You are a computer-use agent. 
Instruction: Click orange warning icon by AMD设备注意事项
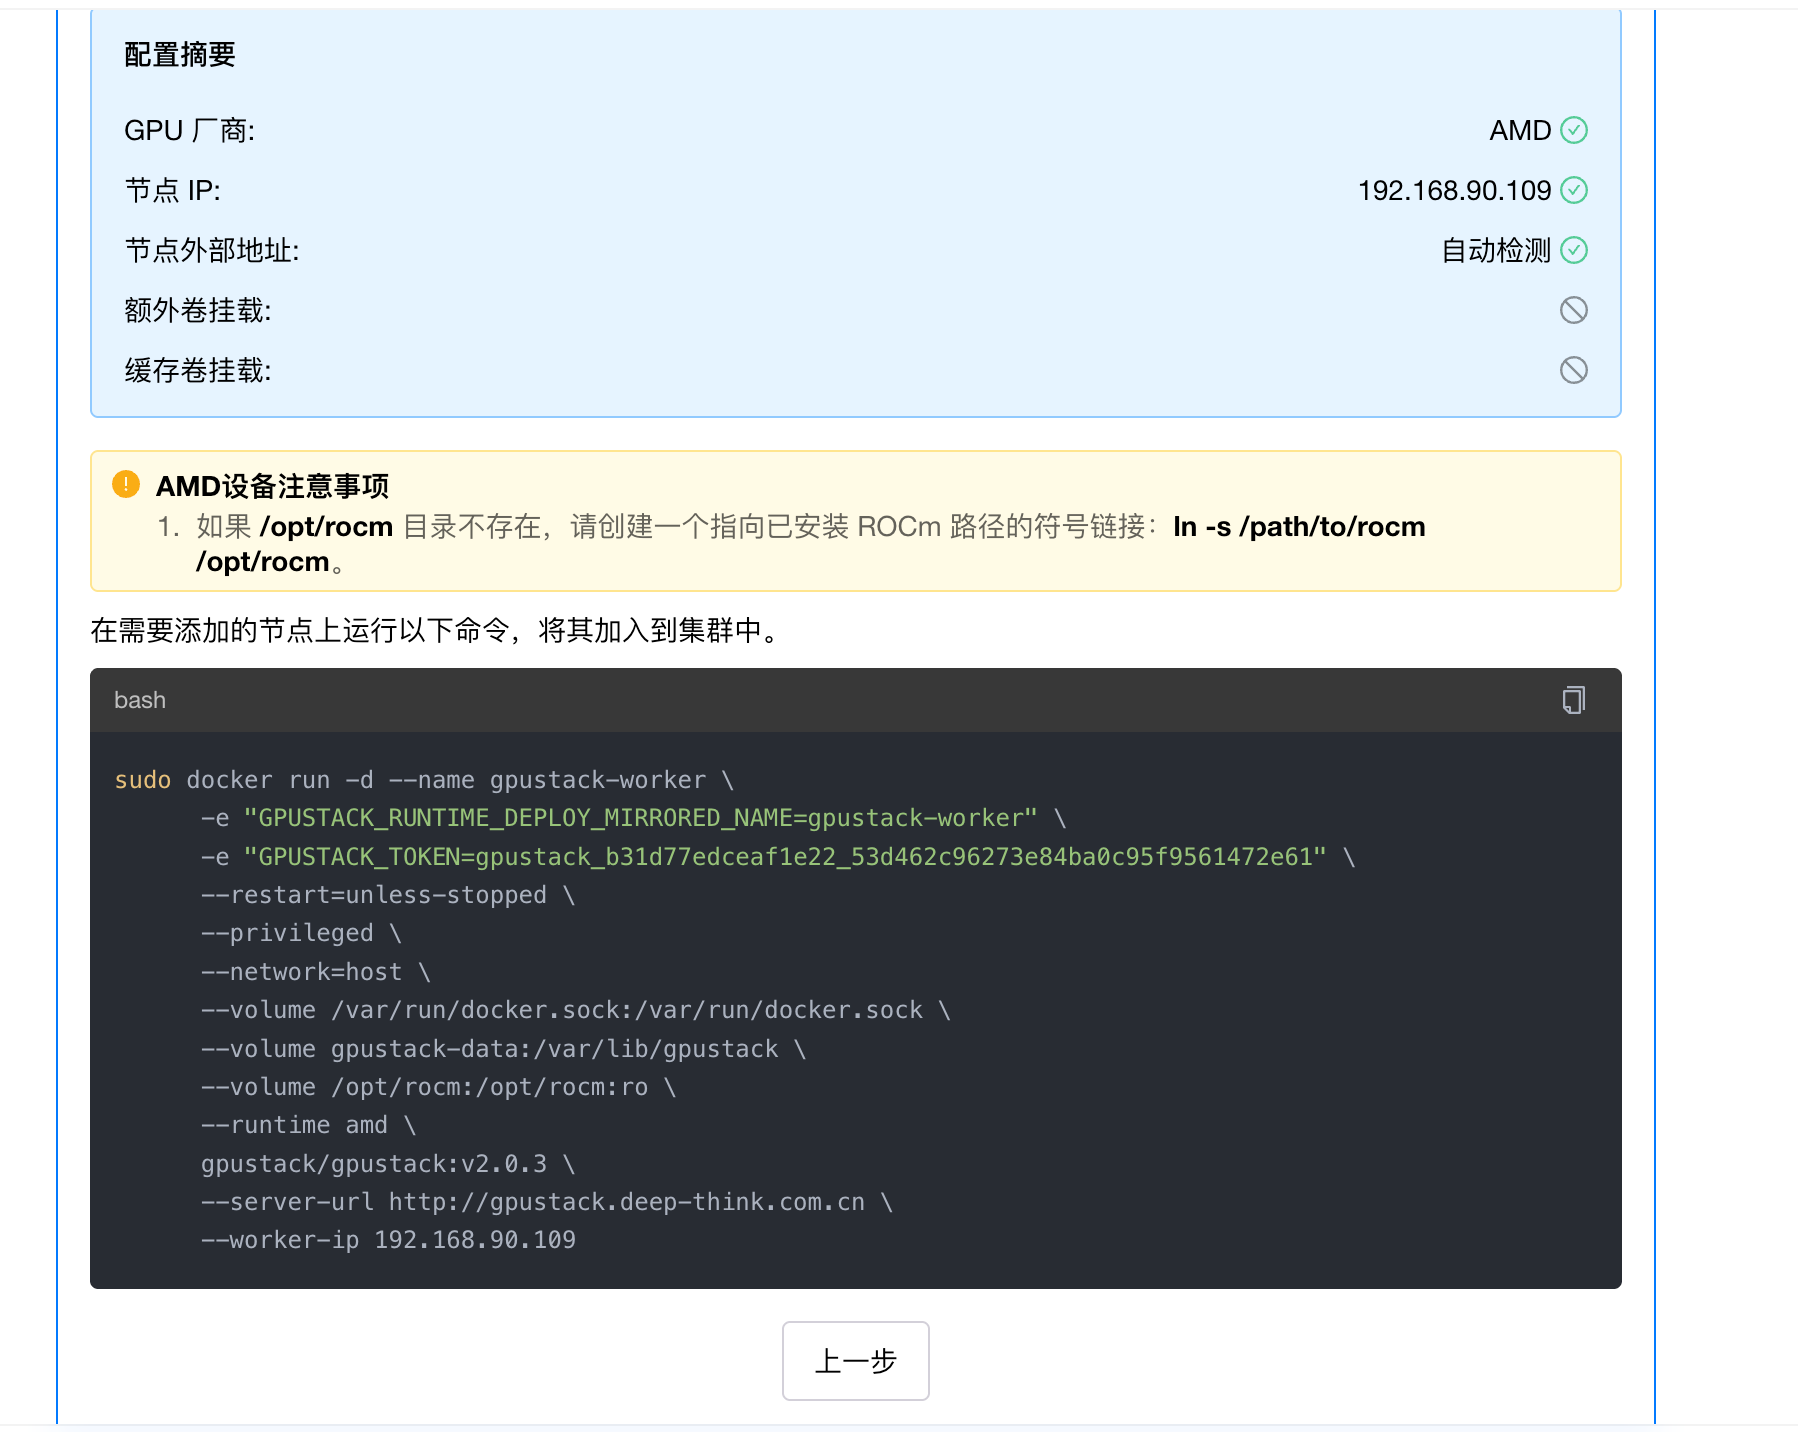[x=126, y=485]
